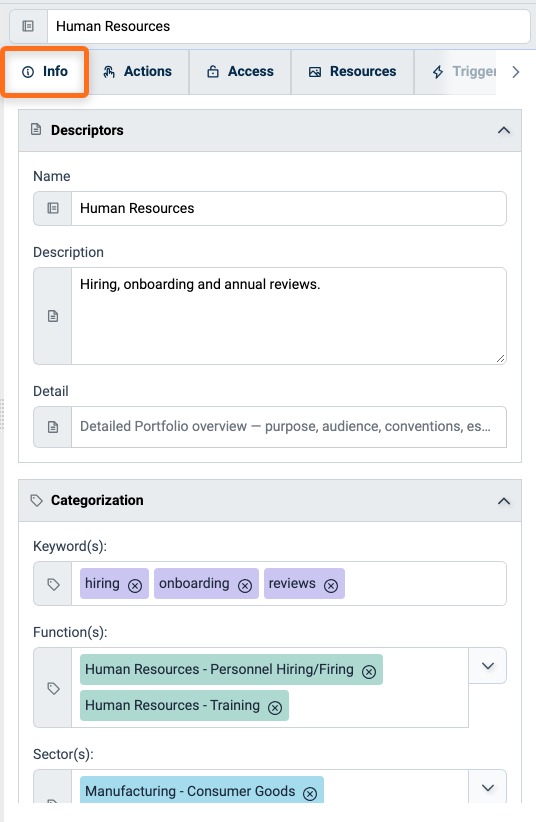Click into the Detail input field
Screen dimensions: 536x822
(288, 427)
